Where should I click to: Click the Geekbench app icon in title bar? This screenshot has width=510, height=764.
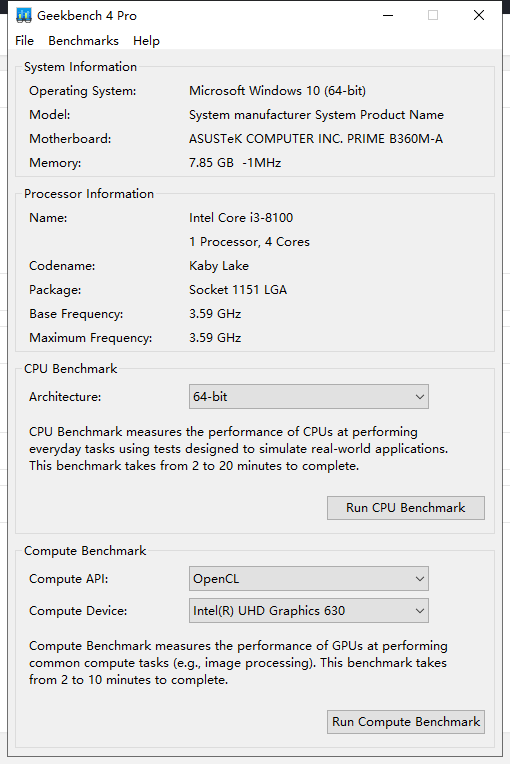[23, 16]
